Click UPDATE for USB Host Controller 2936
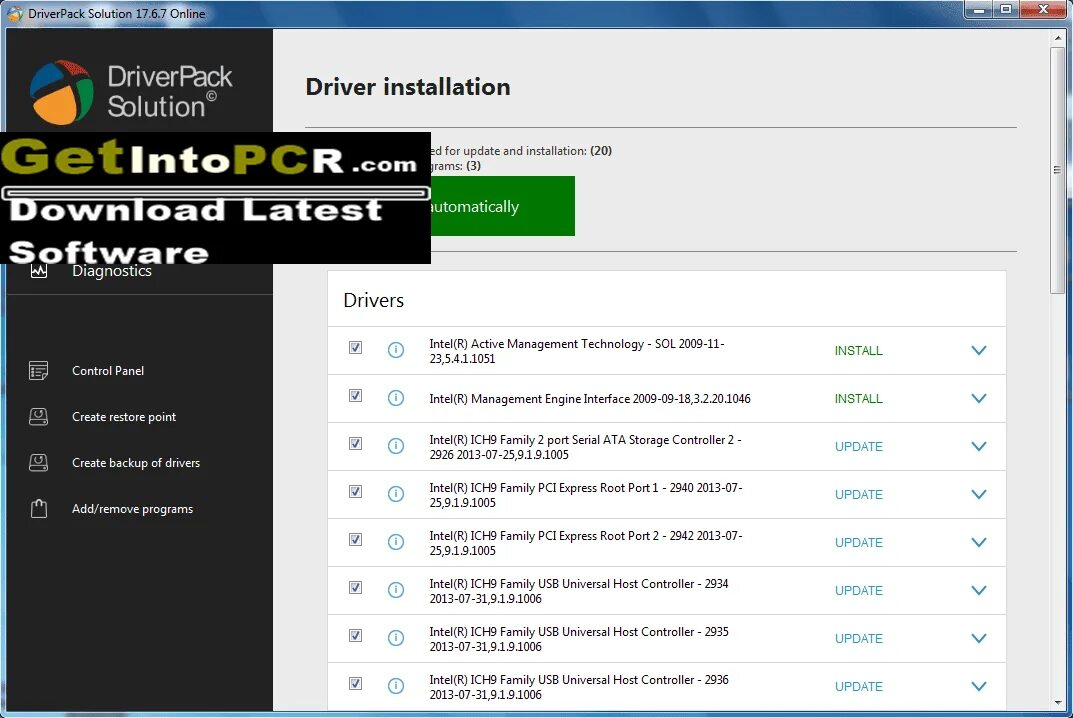 (859, 686)
